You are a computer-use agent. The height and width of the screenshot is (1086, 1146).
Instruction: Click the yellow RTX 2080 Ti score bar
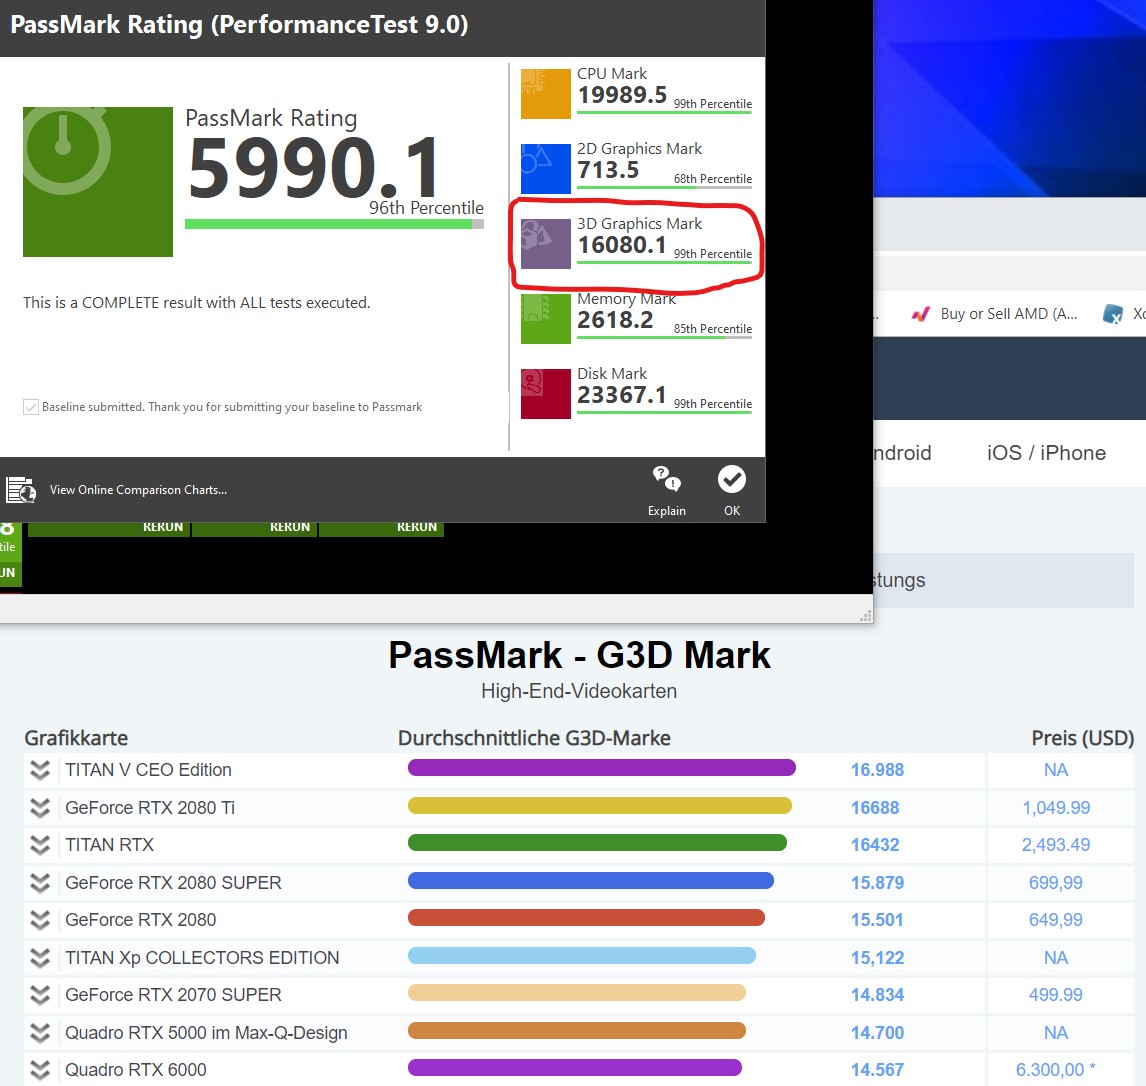pos(599,805)
